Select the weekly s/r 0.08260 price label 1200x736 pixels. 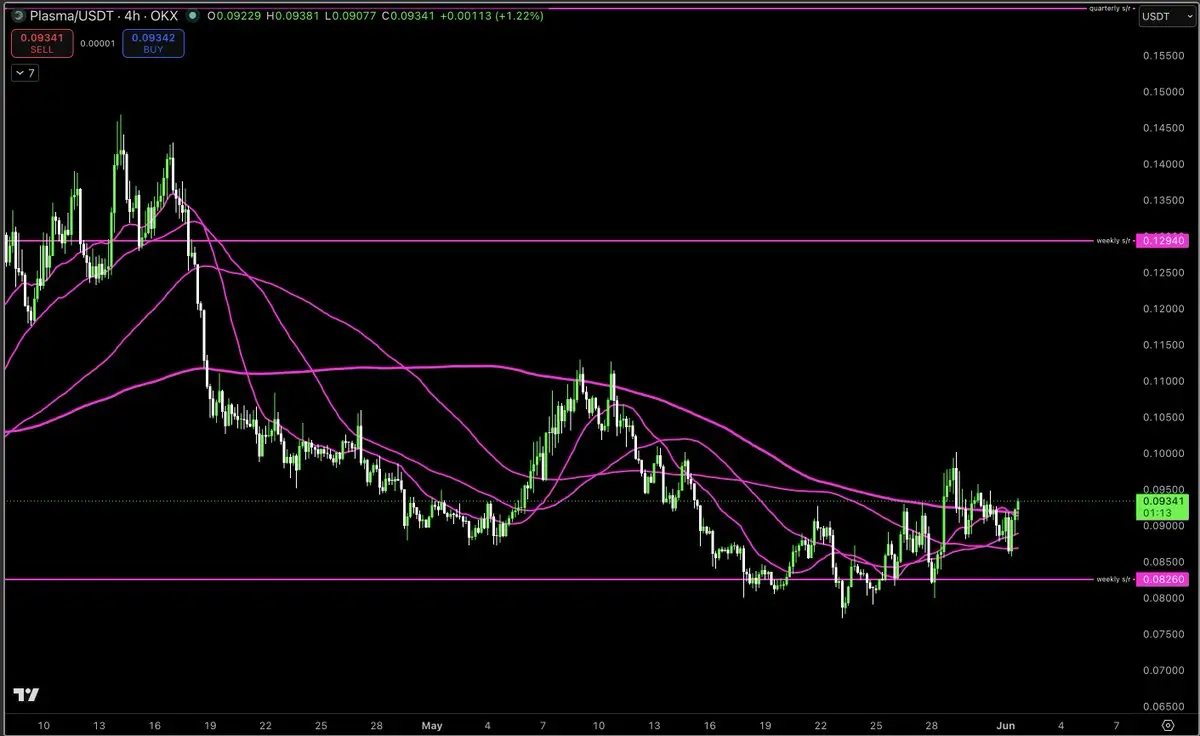[1163, 579]
